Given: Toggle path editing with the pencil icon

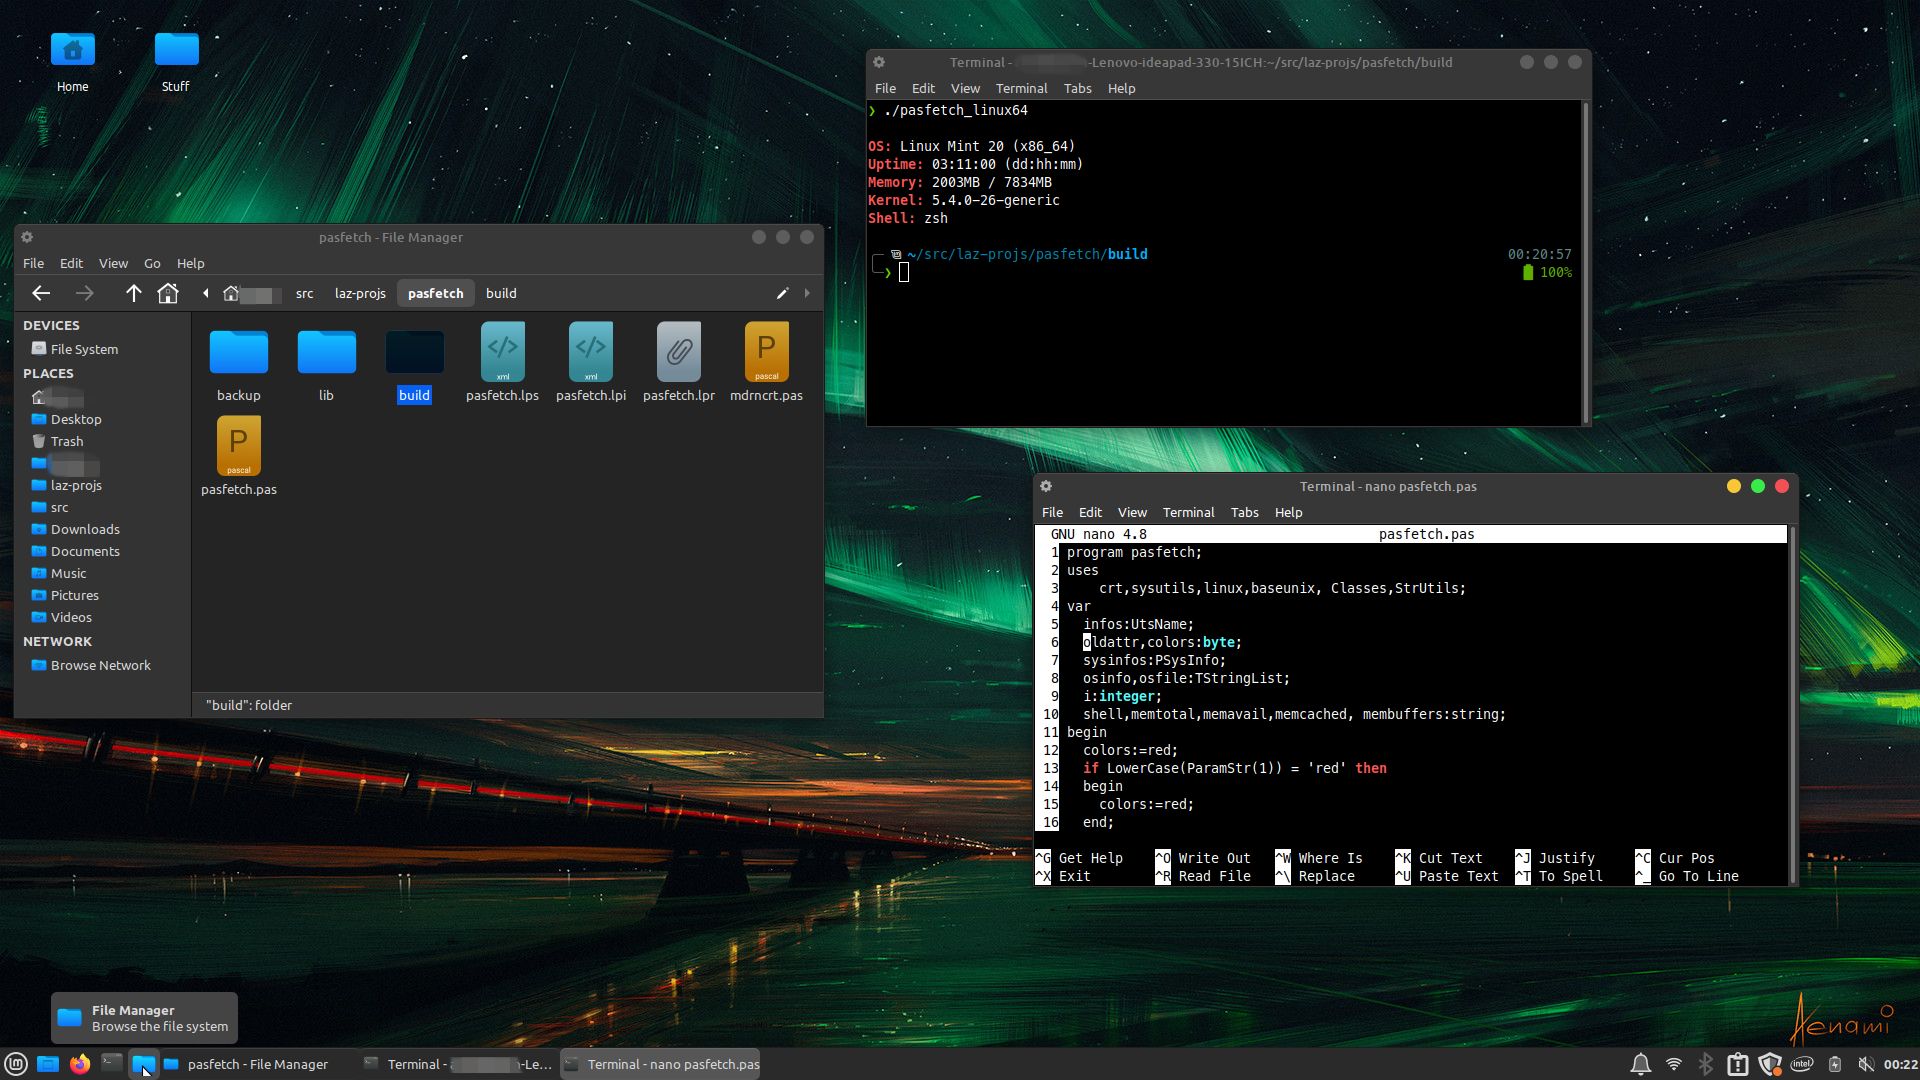Looking at the screenshot, I should 783,293.
